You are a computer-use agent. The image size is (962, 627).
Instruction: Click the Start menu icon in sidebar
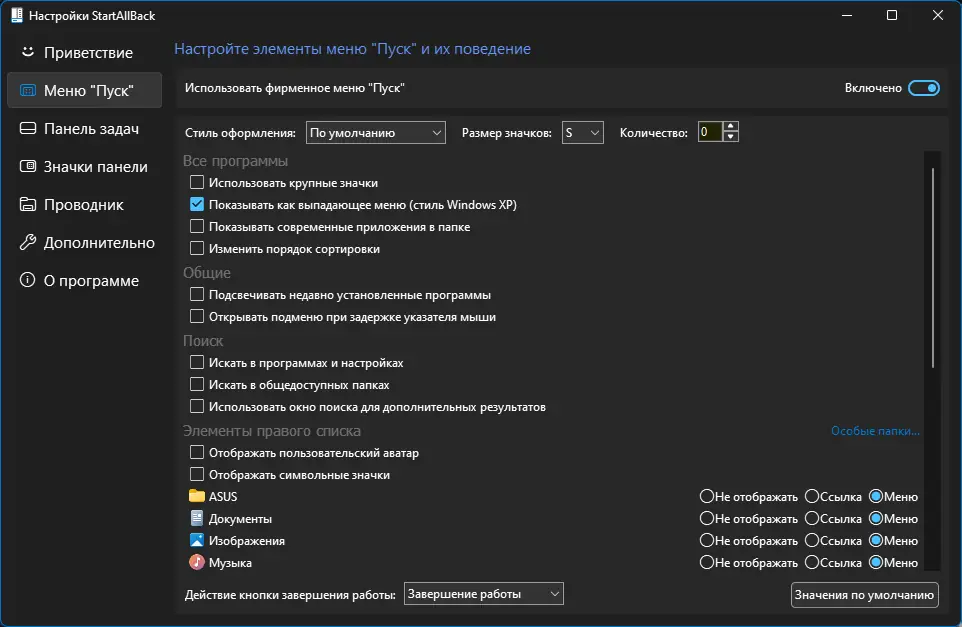pos(28,91)
